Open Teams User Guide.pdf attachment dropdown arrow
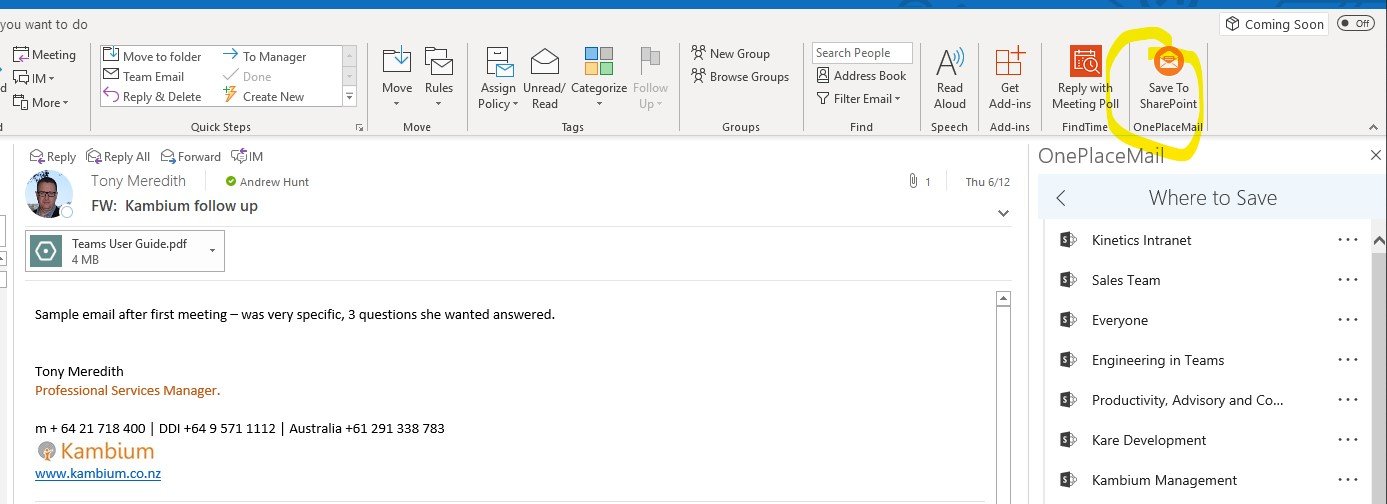This screenshot has height=504, width=1387. click(212, 250)
